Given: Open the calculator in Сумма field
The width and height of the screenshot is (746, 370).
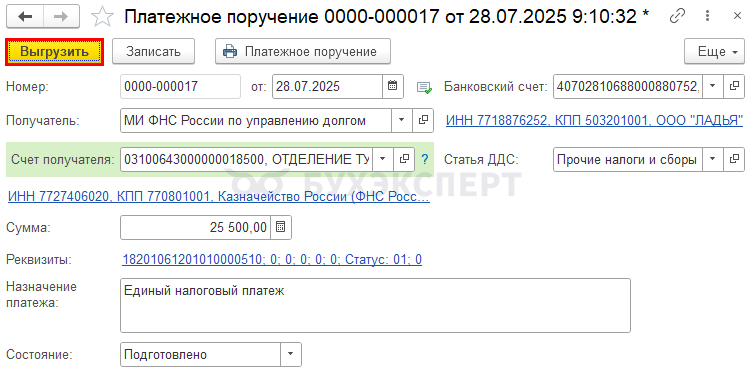Looking at the screenshot, I should pyautogui.click(x=281, y=227).
